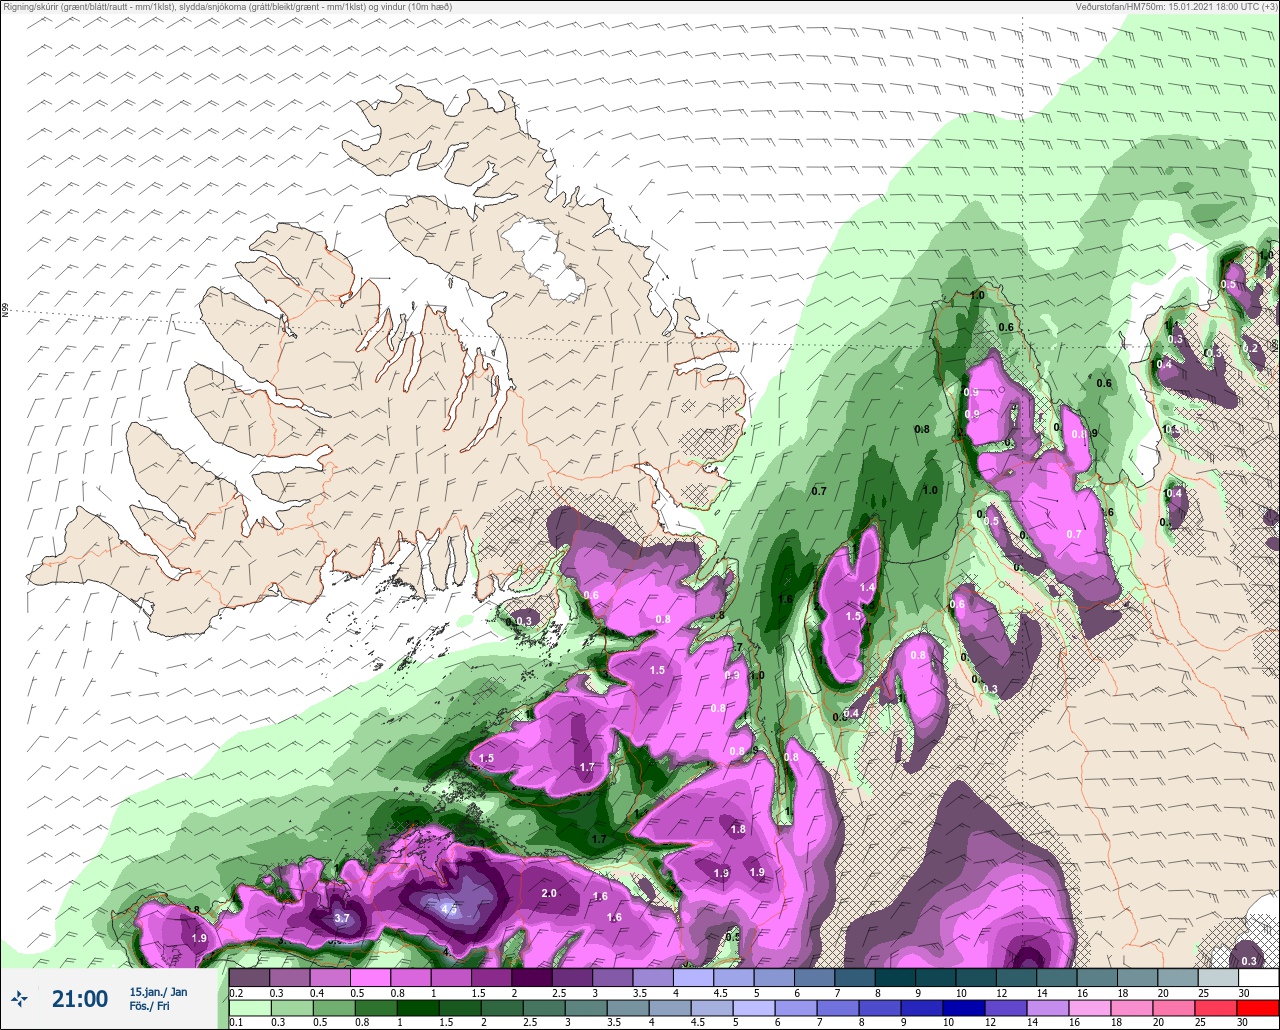This screenshot has width=1280, height=1030.
Task: Click the 2.0 snowfall value on the map
Action: coord(549,893)
